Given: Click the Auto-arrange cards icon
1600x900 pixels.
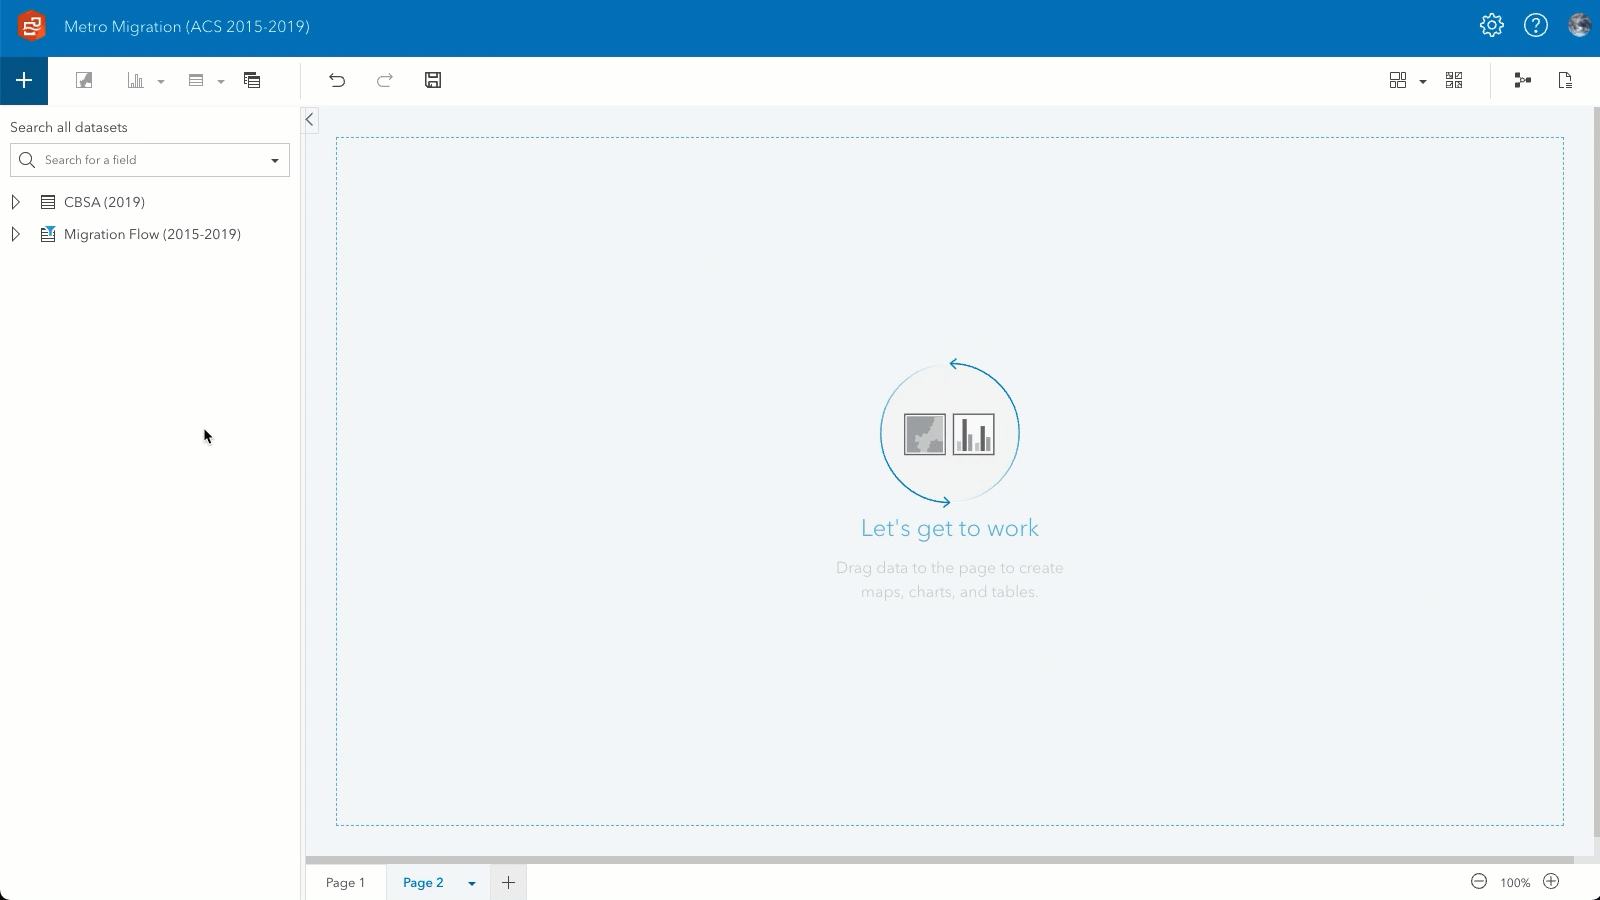Looking at the screenshot, I should click(x=1454, y=80).
